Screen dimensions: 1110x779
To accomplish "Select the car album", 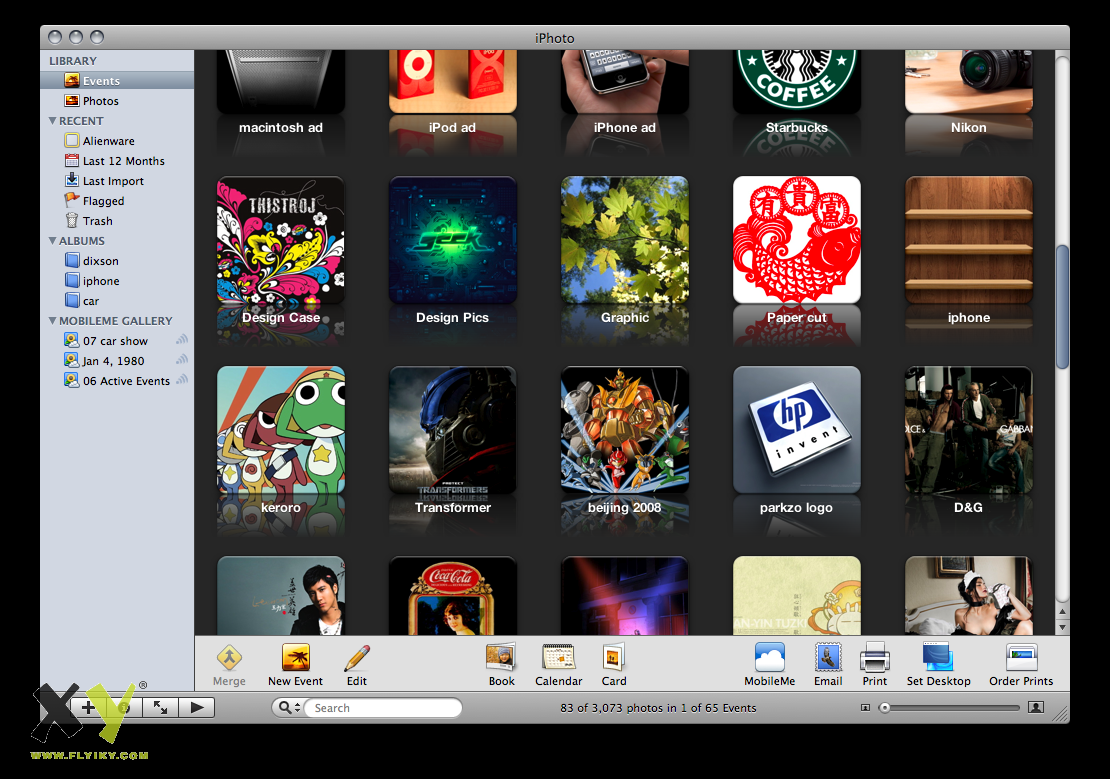I will [117, 301].
